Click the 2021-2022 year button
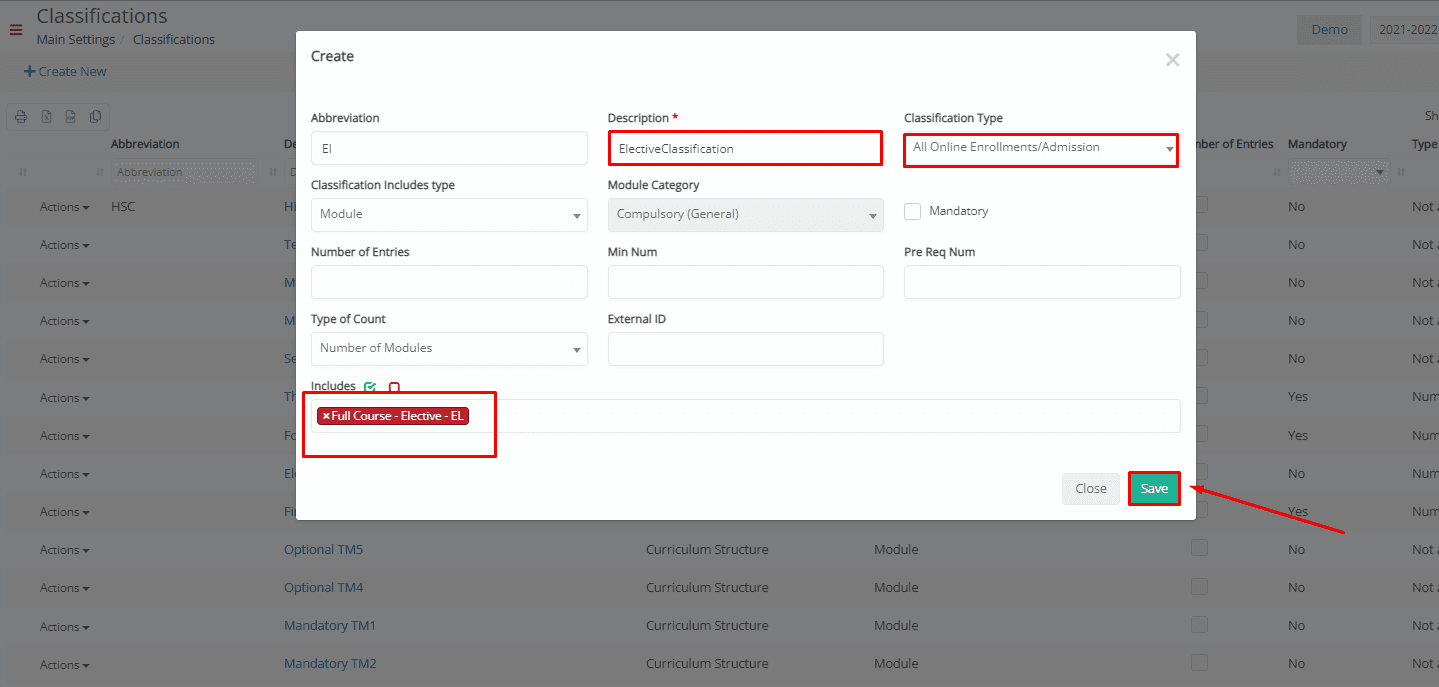1439x687 pixels. pos(1406,30)
